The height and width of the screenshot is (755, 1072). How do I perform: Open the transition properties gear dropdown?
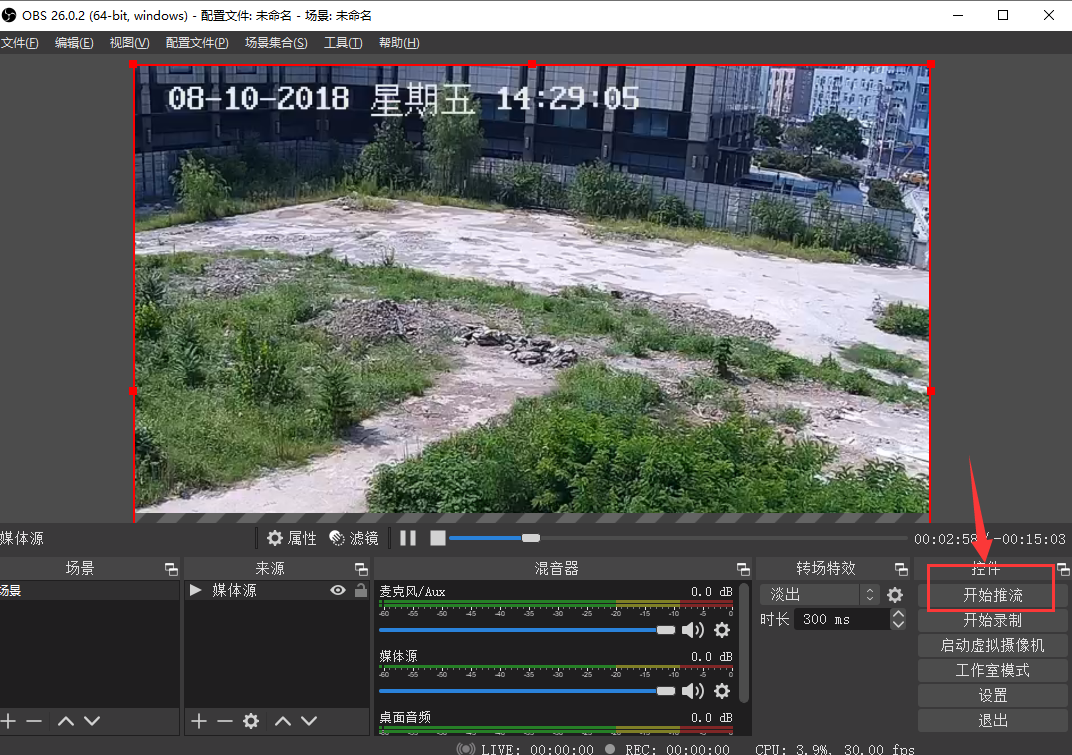point(895,594)
